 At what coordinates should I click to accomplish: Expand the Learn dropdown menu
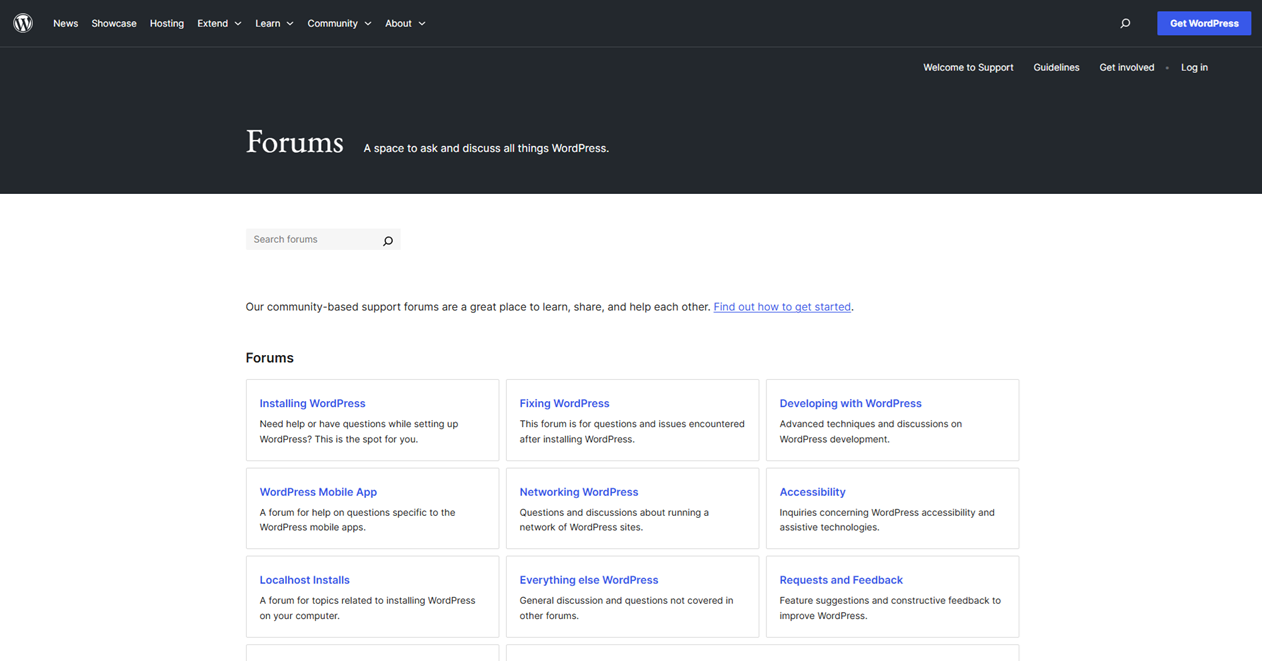[x=274, y=23]
